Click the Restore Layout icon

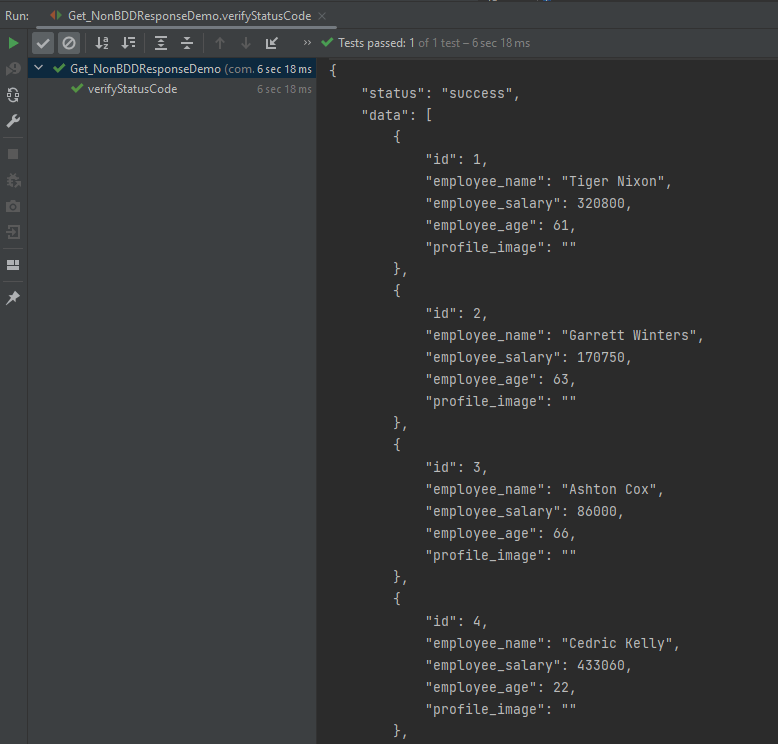(13, 265)
